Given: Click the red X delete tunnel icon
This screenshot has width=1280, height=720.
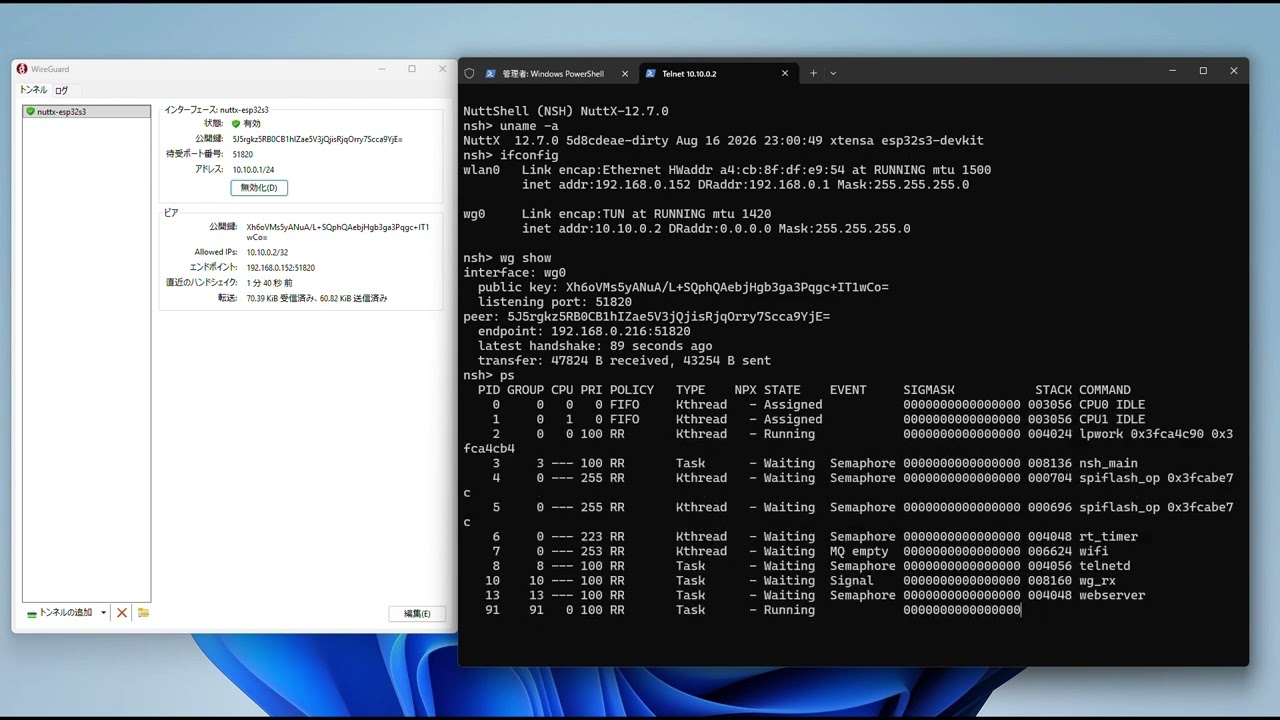Looking at the screenshot, I should click(x=122, y=612).
